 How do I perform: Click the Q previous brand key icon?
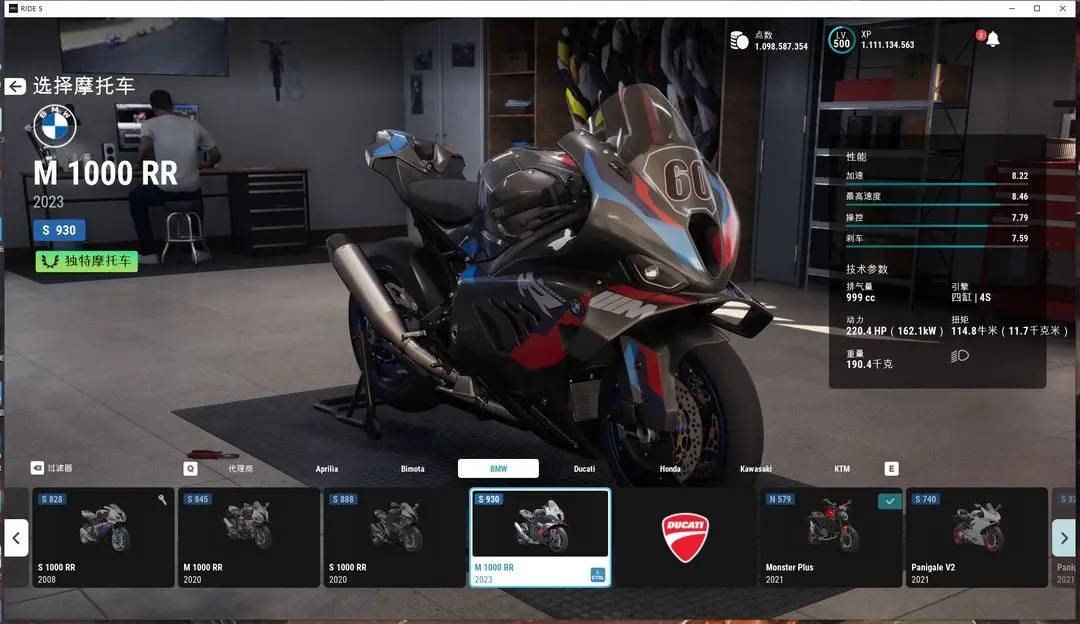191,468
